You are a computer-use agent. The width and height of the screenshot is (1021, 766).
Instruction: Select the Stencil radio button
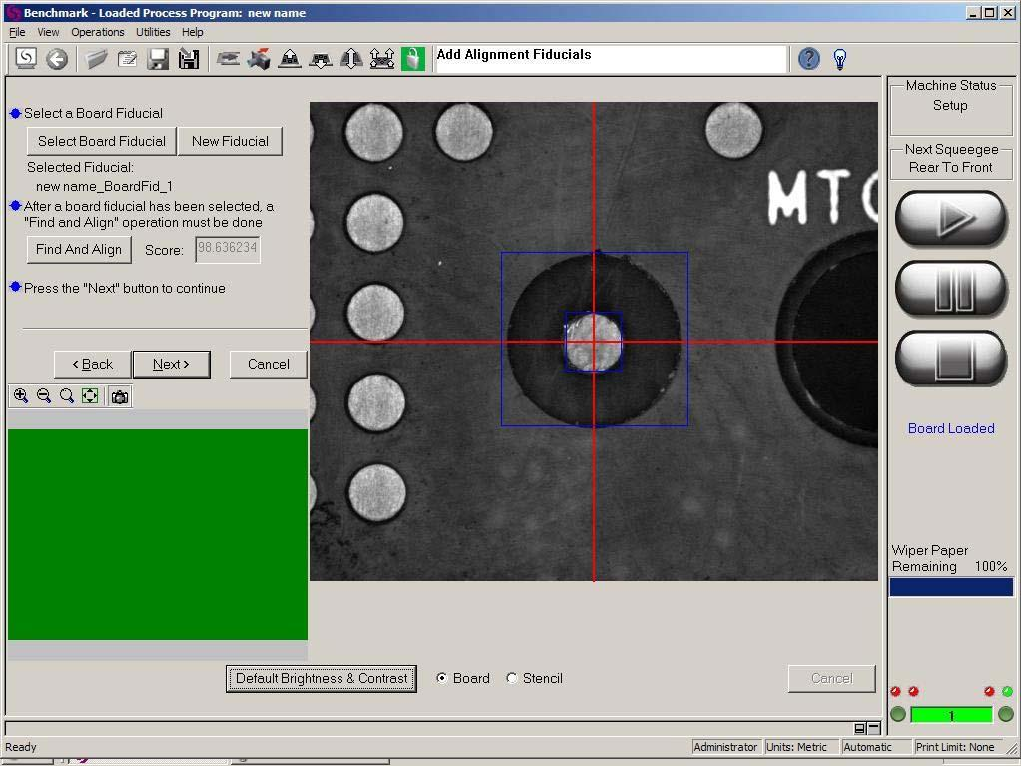tap(512, 678)
